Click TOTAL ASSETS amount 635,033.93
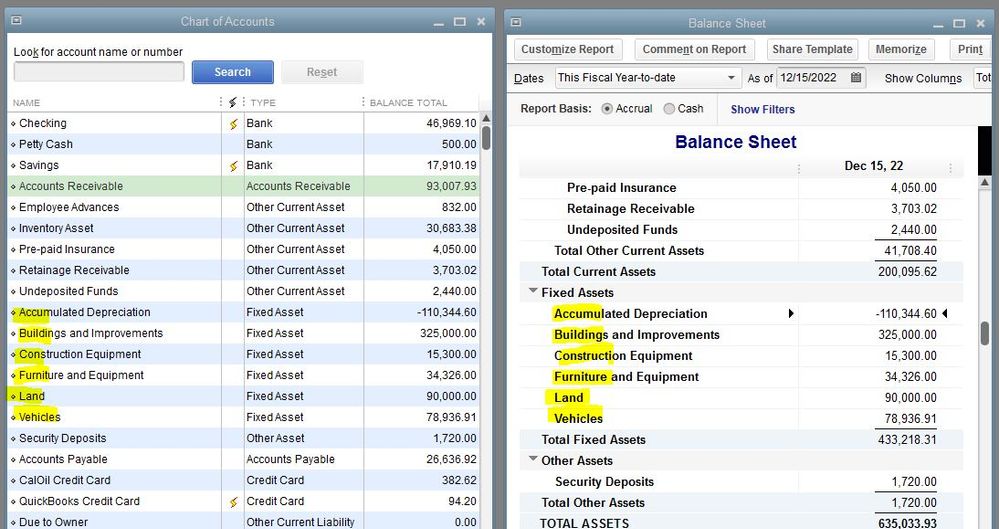Screen dimensions: 999x529 click(x=907, y=523)
